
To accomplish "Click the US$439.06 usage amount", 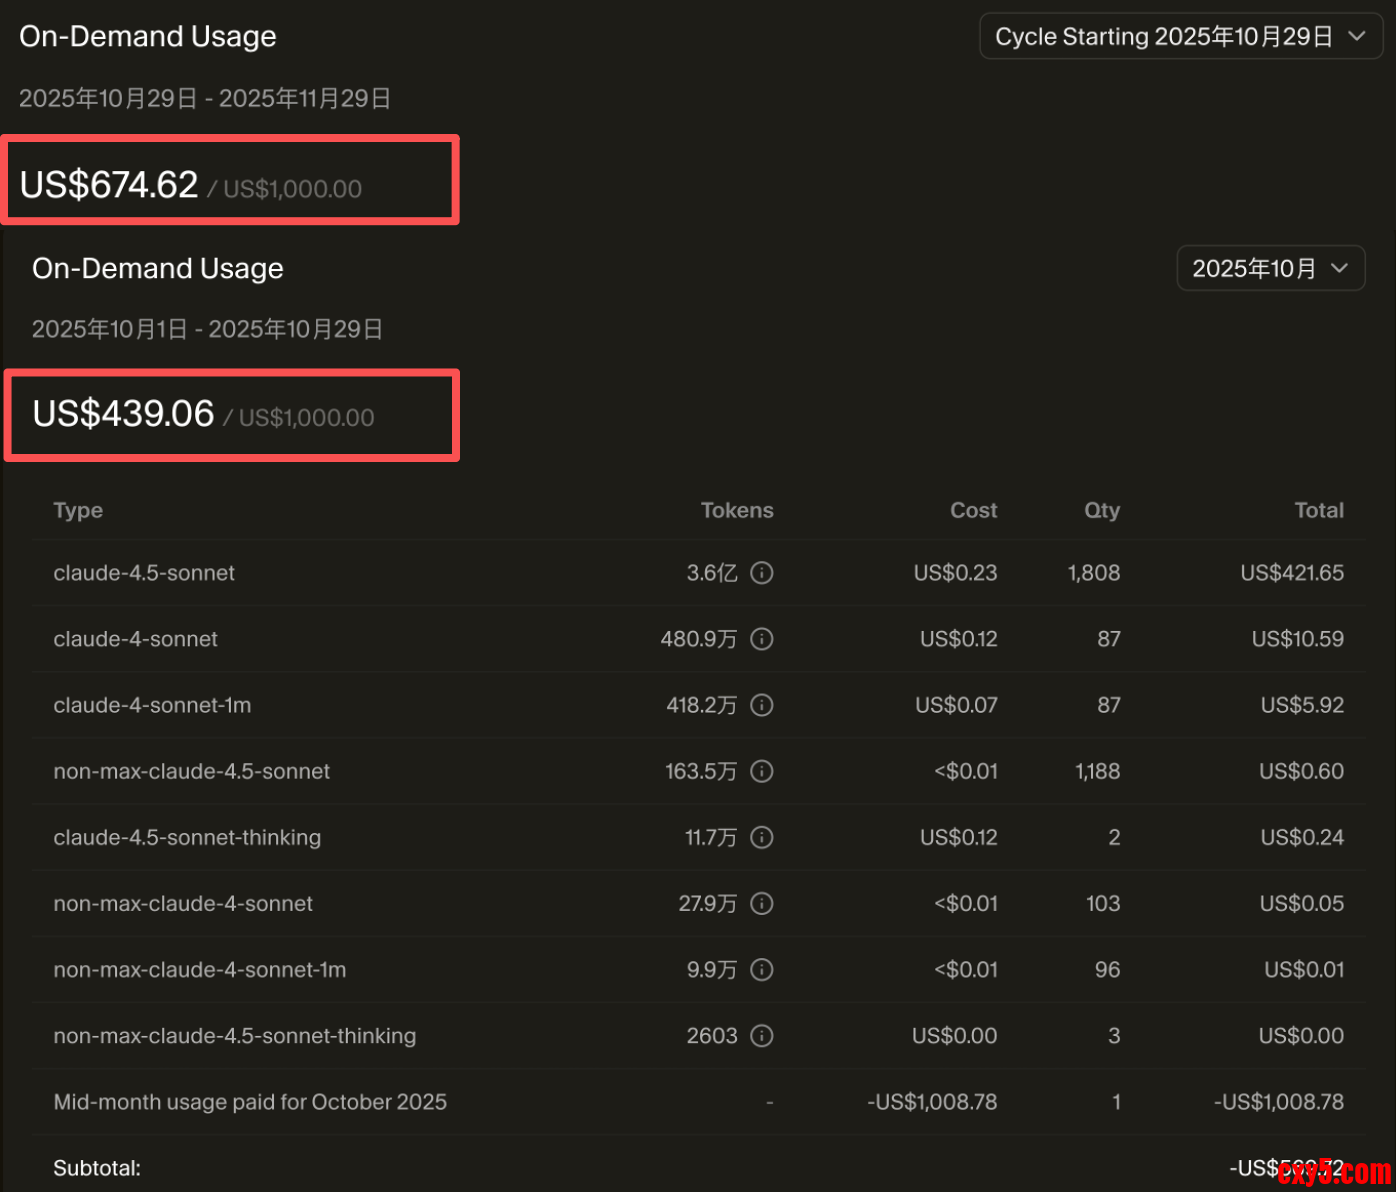I will (123, 414).
